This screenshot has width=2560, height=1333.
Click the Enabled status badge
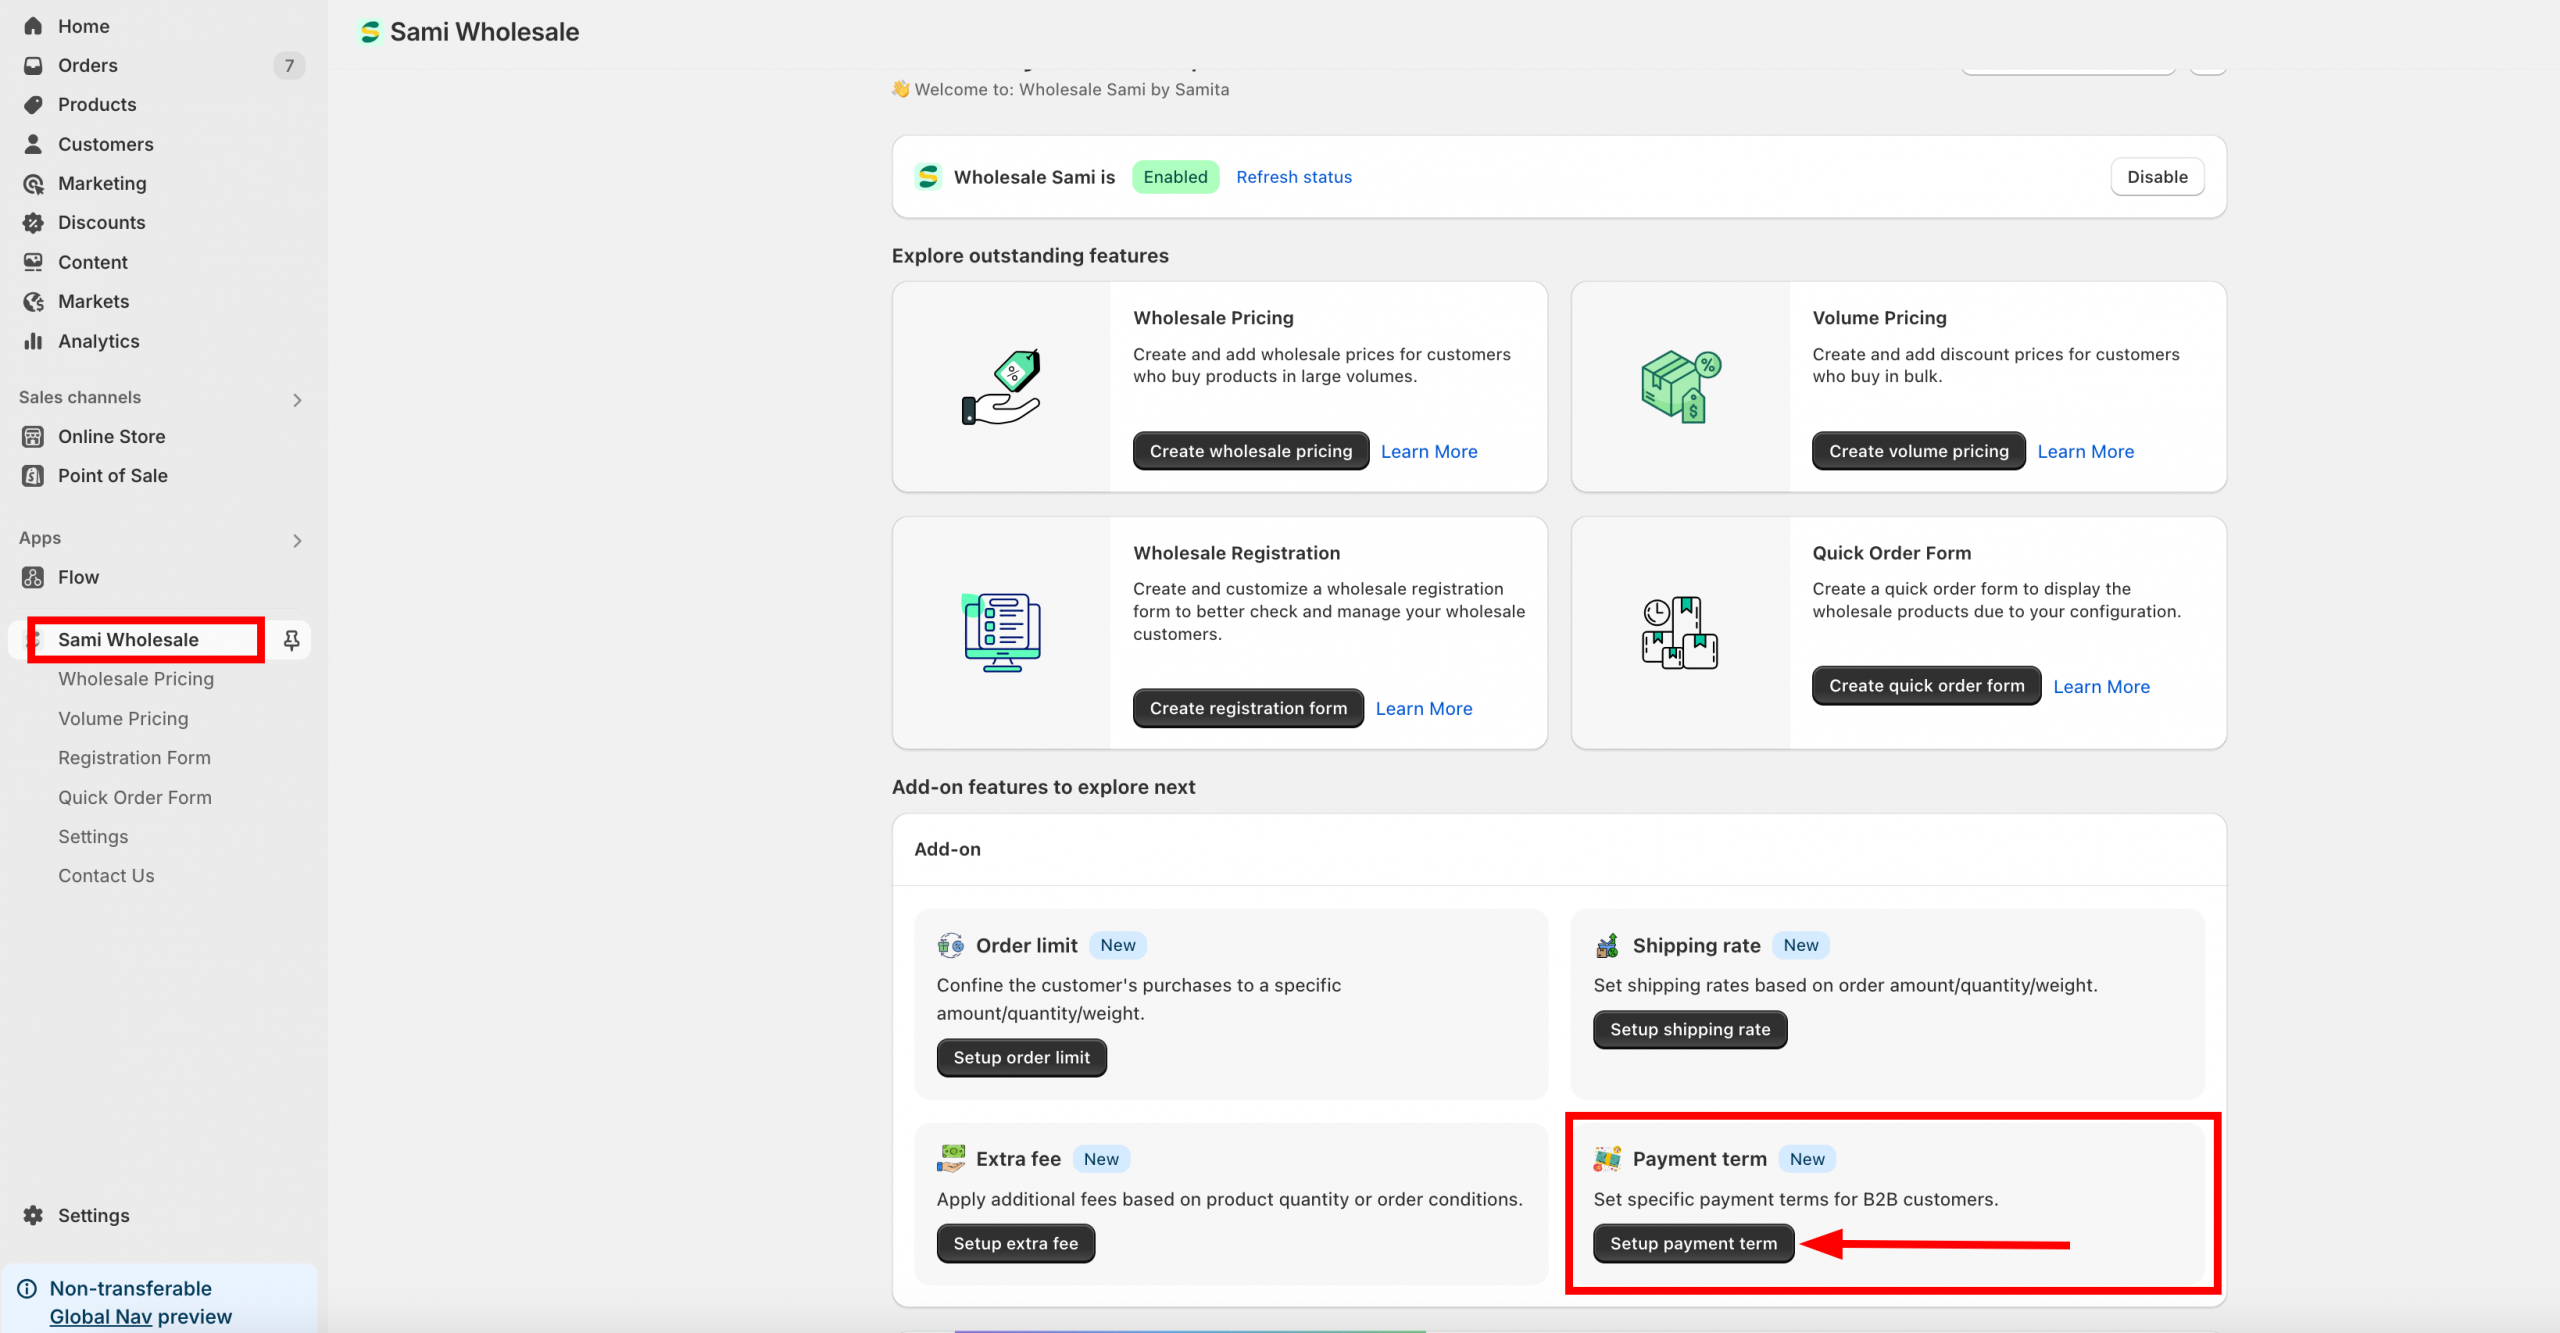[1176, 177]
